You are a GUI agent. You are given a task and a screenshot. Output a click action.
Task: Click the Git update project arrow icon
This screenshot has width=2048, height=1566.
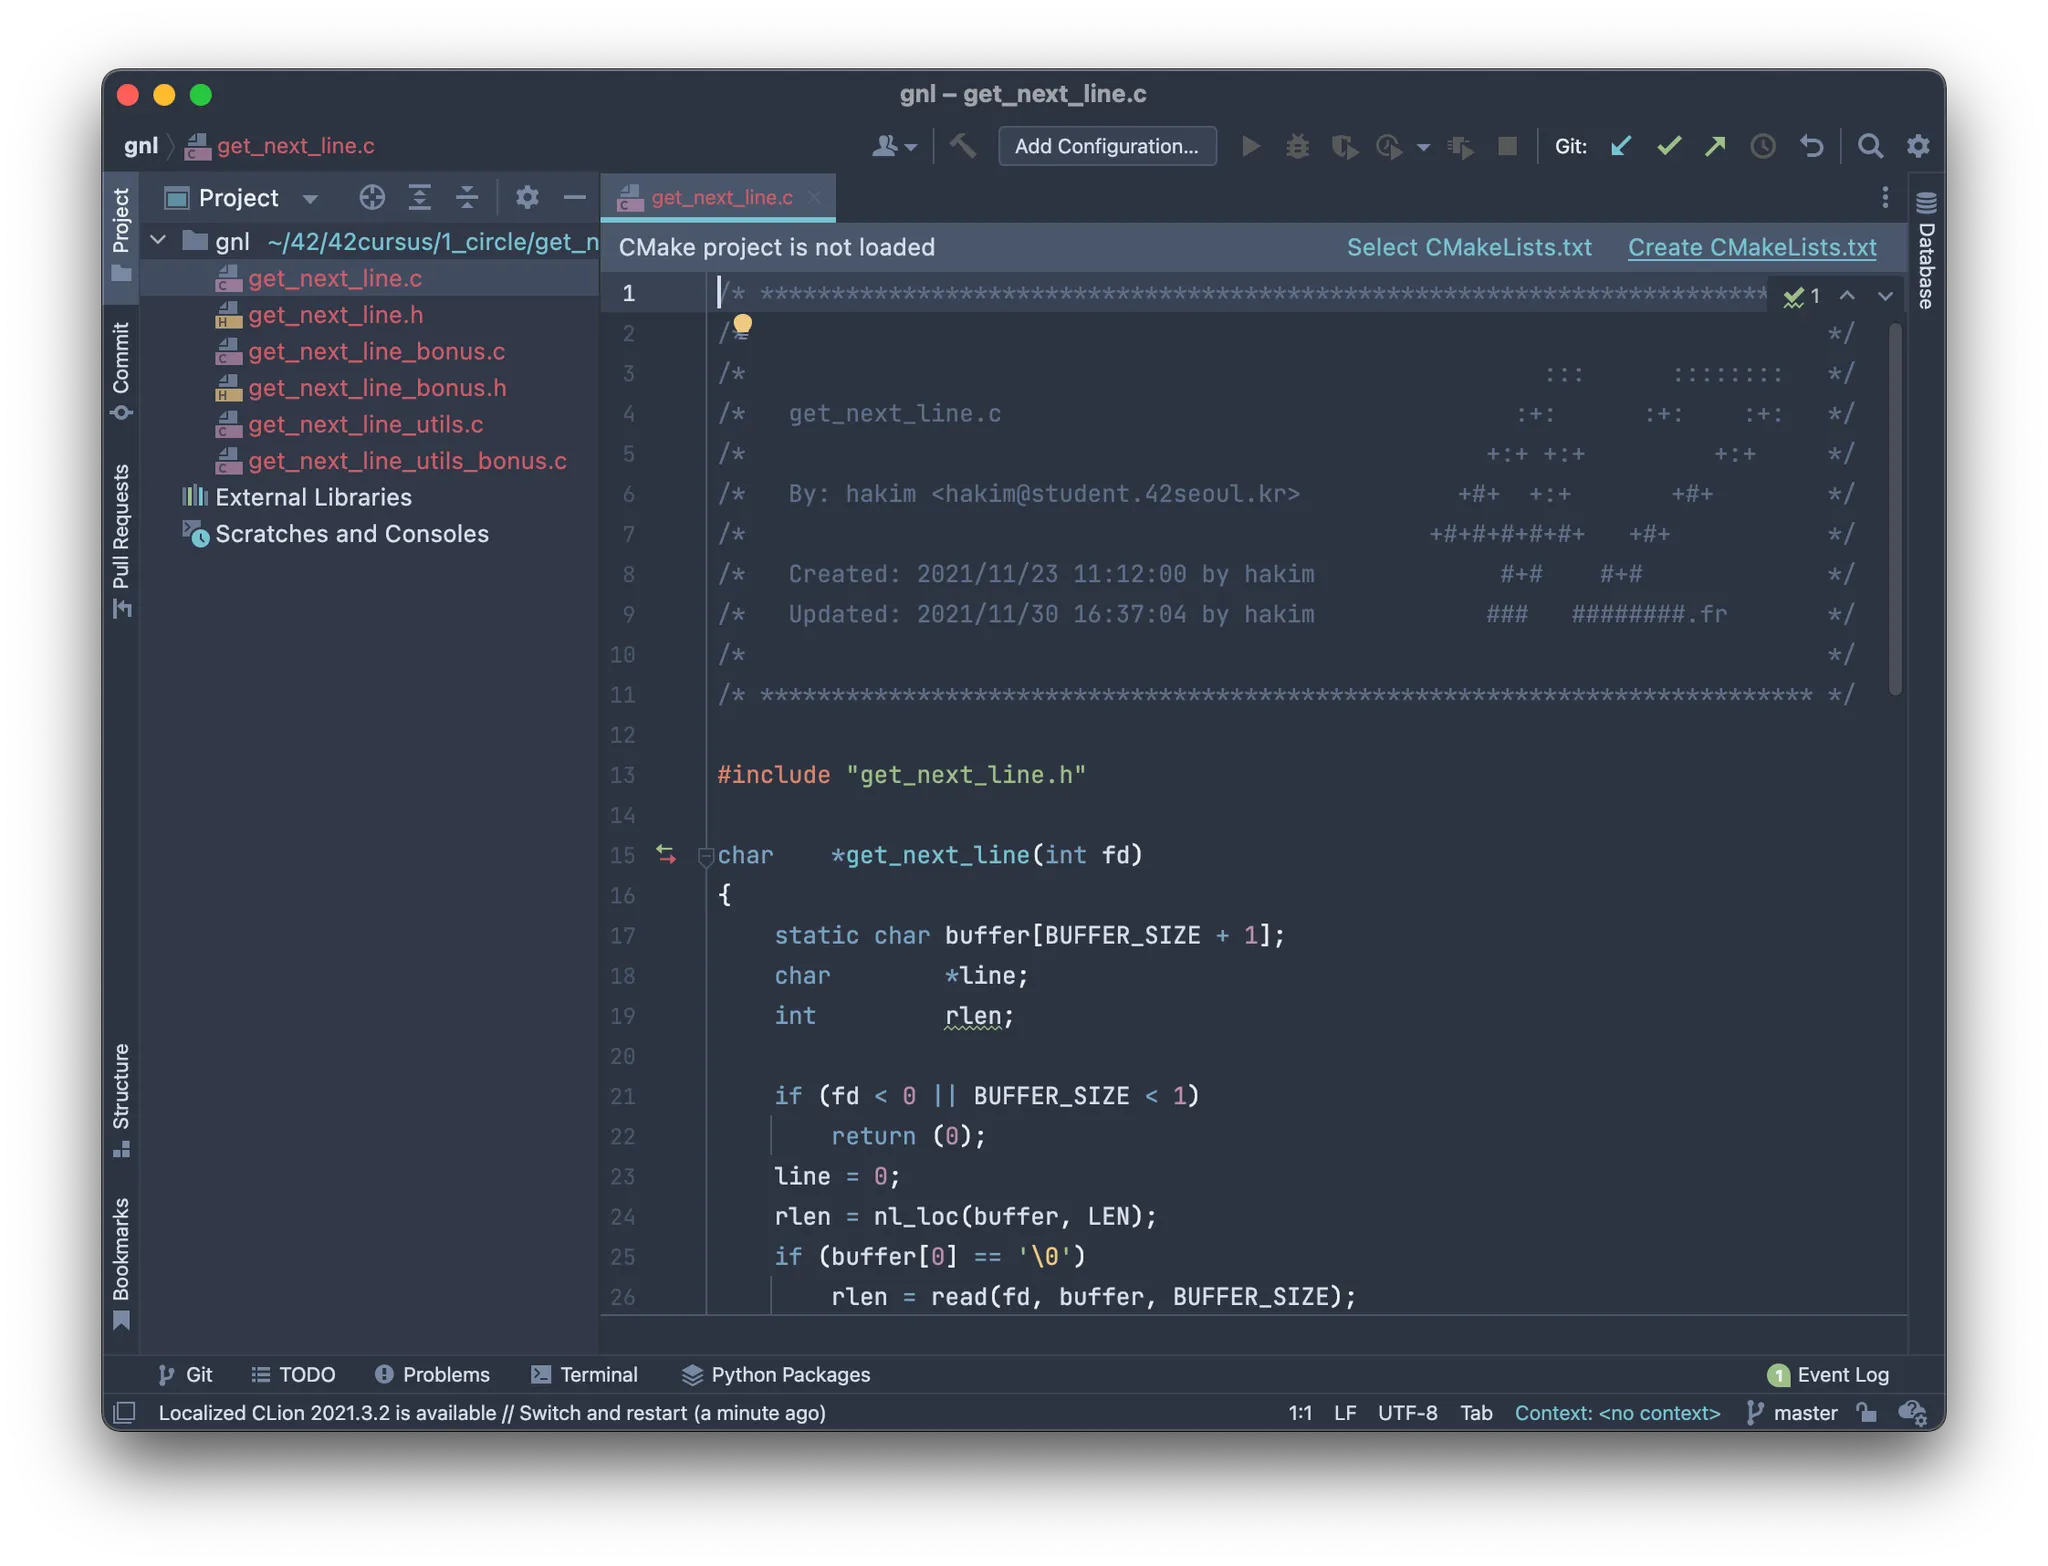point(1620,146)
